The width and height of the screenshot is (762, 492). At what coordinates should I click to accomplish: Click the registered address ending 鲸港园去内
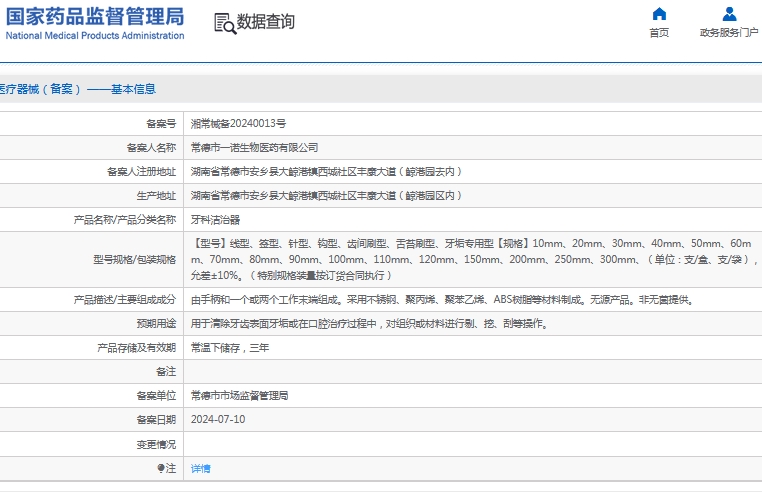click(x=326, y=172)
